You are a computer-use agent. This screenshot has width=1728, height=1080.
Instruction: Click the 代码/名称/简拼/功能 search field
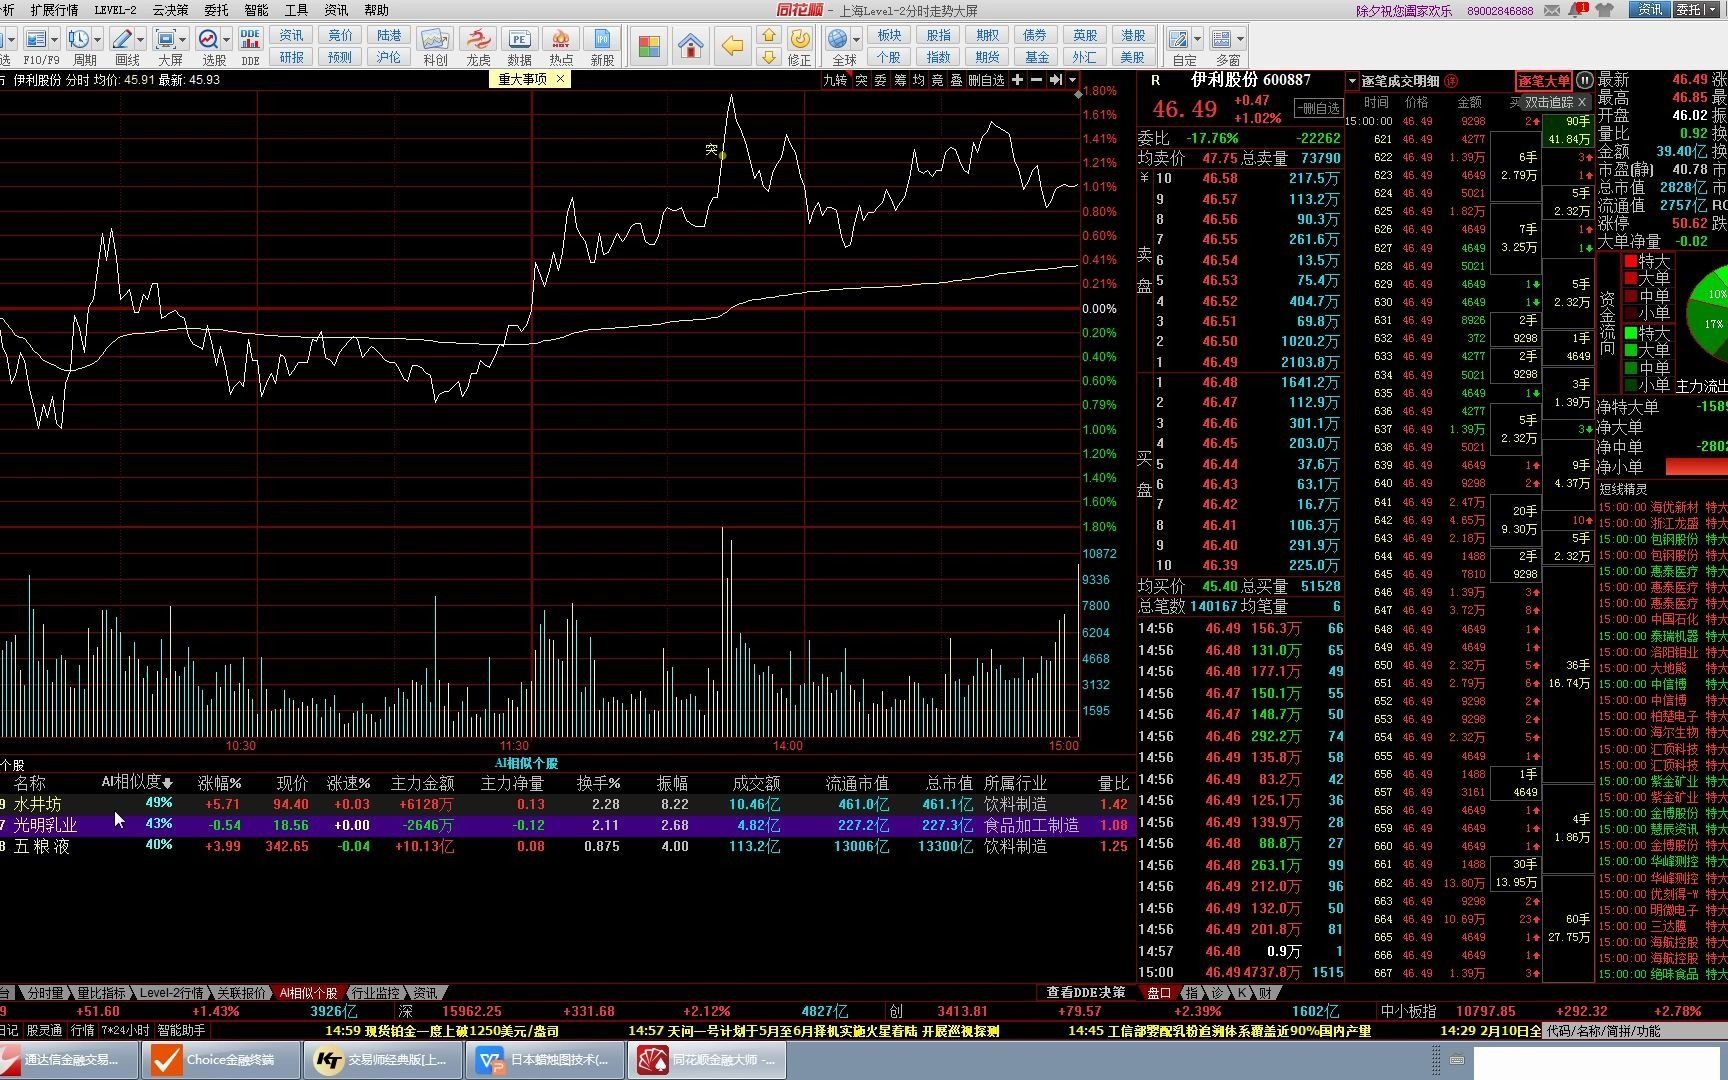coord(1636,1031)
